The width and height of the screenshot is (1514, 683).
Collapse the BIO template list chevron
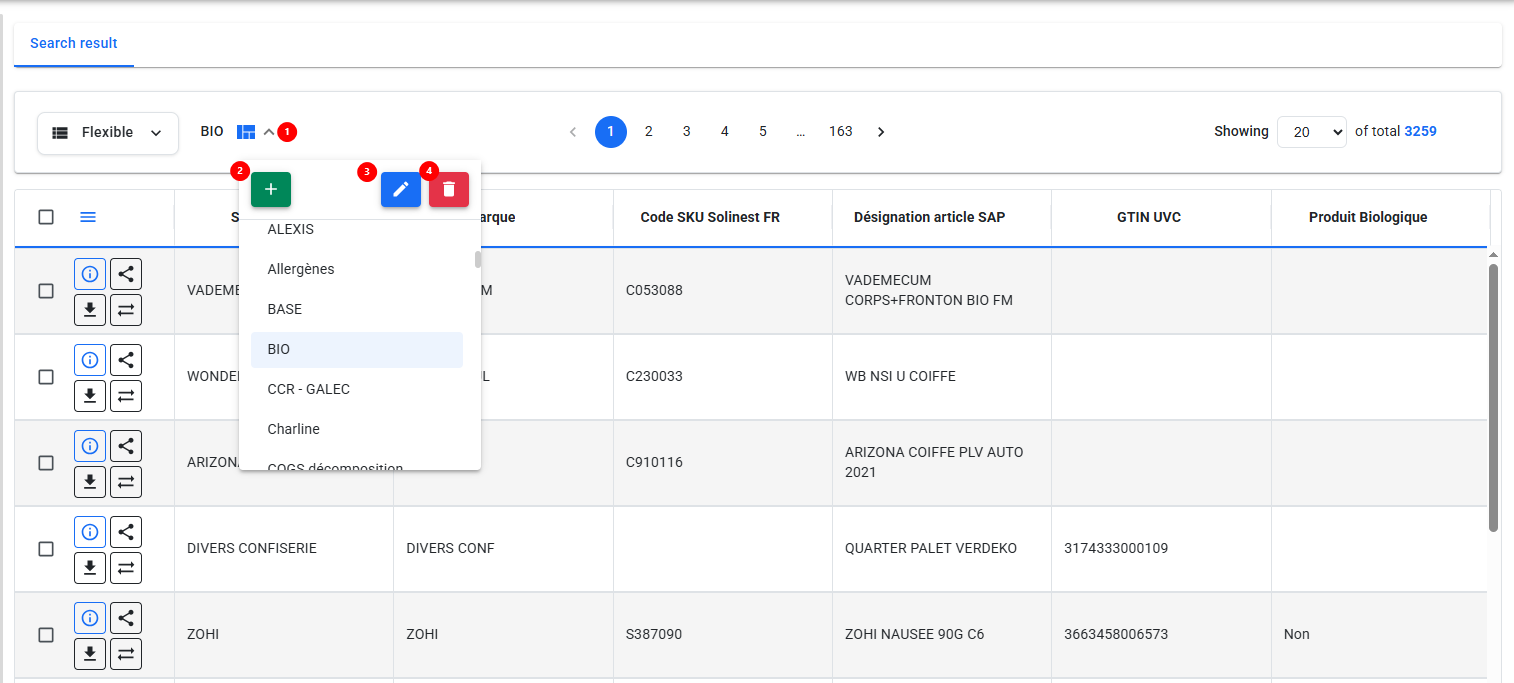point(269,132)
